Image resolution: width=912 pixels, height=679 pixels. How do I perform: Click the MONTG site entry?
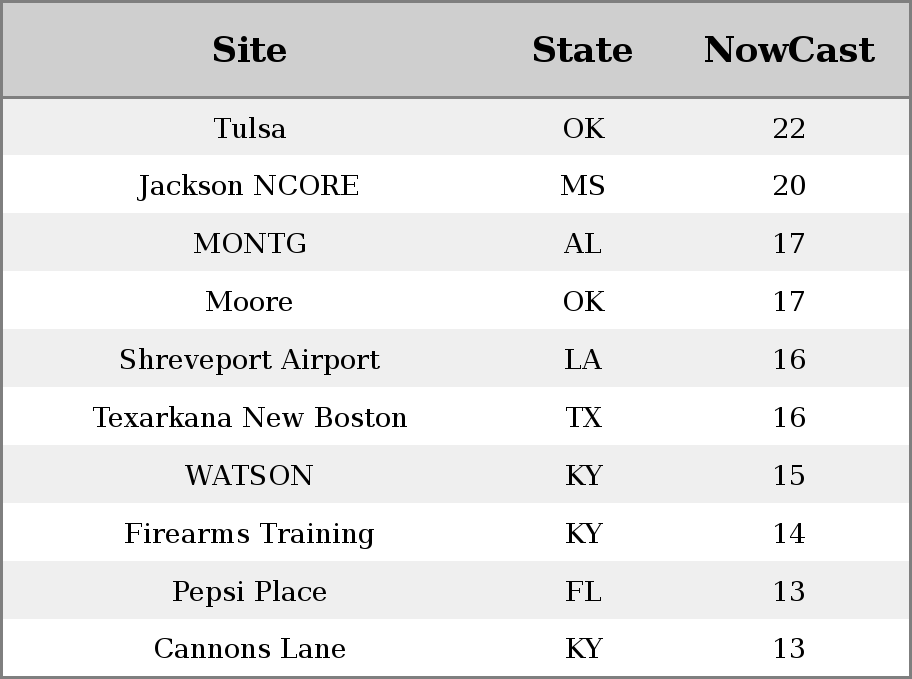(x=250, y=244)
